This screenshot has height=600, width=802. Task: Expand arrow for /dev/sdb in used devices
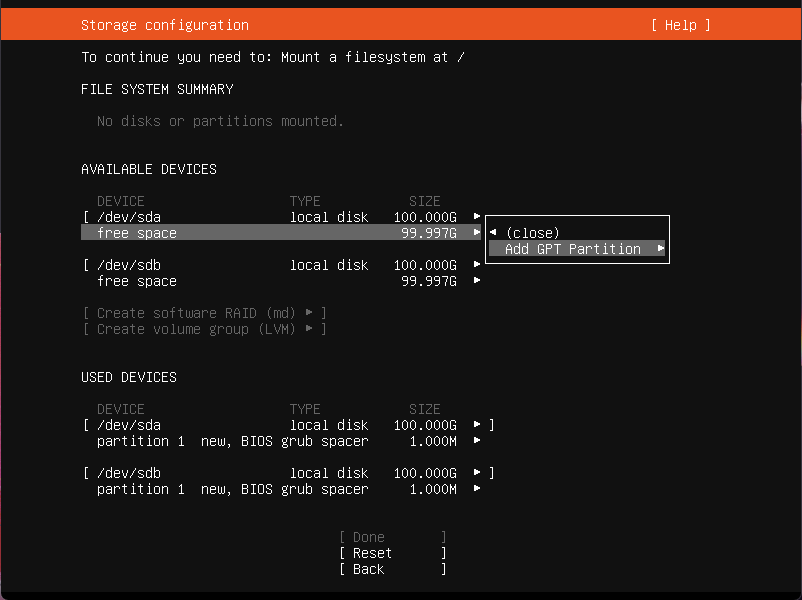click(x=477, y=473)
